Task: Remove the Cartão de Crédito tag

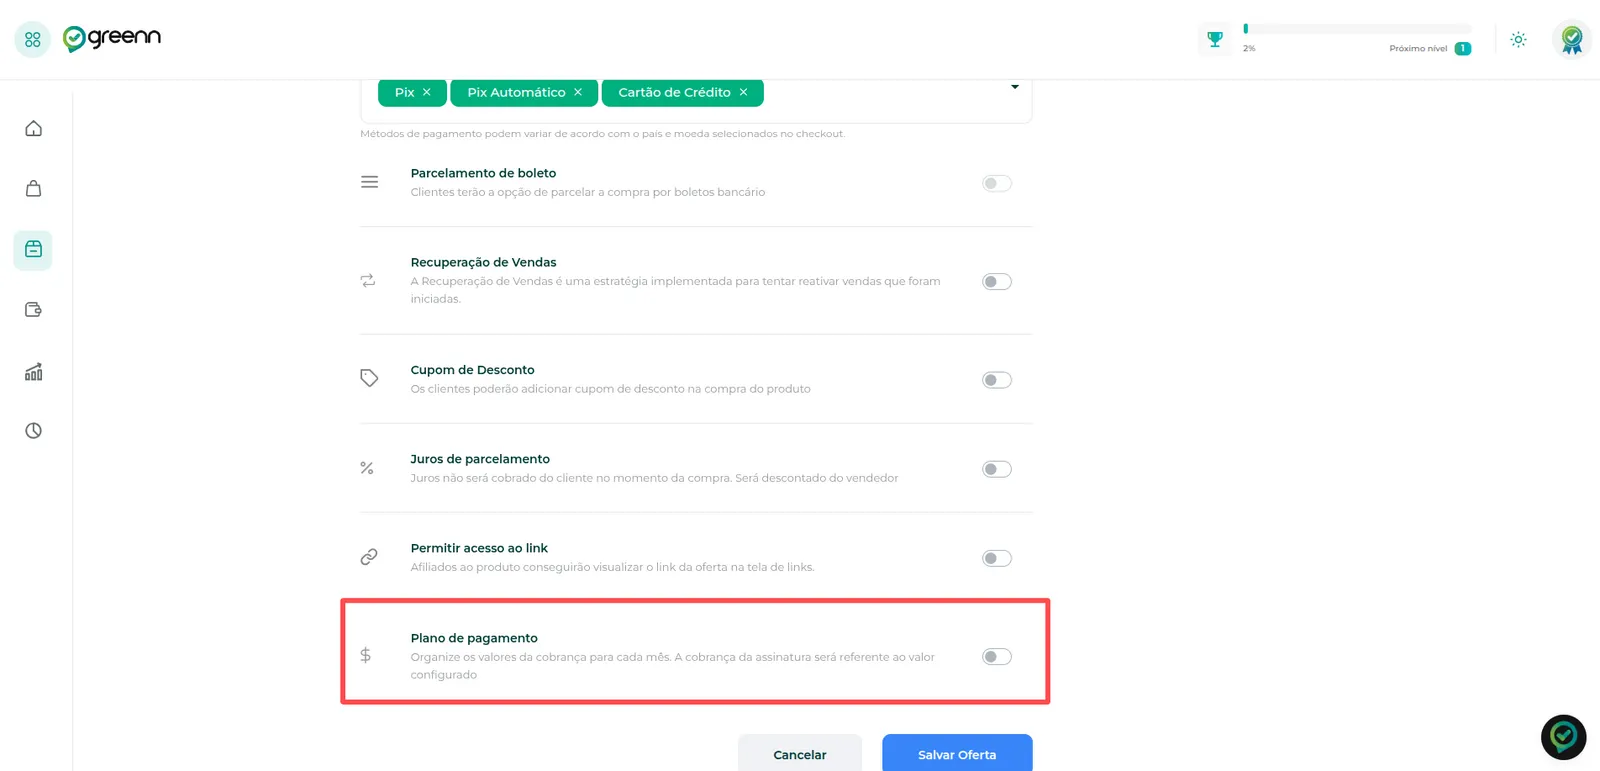Action: pos(743,92)
